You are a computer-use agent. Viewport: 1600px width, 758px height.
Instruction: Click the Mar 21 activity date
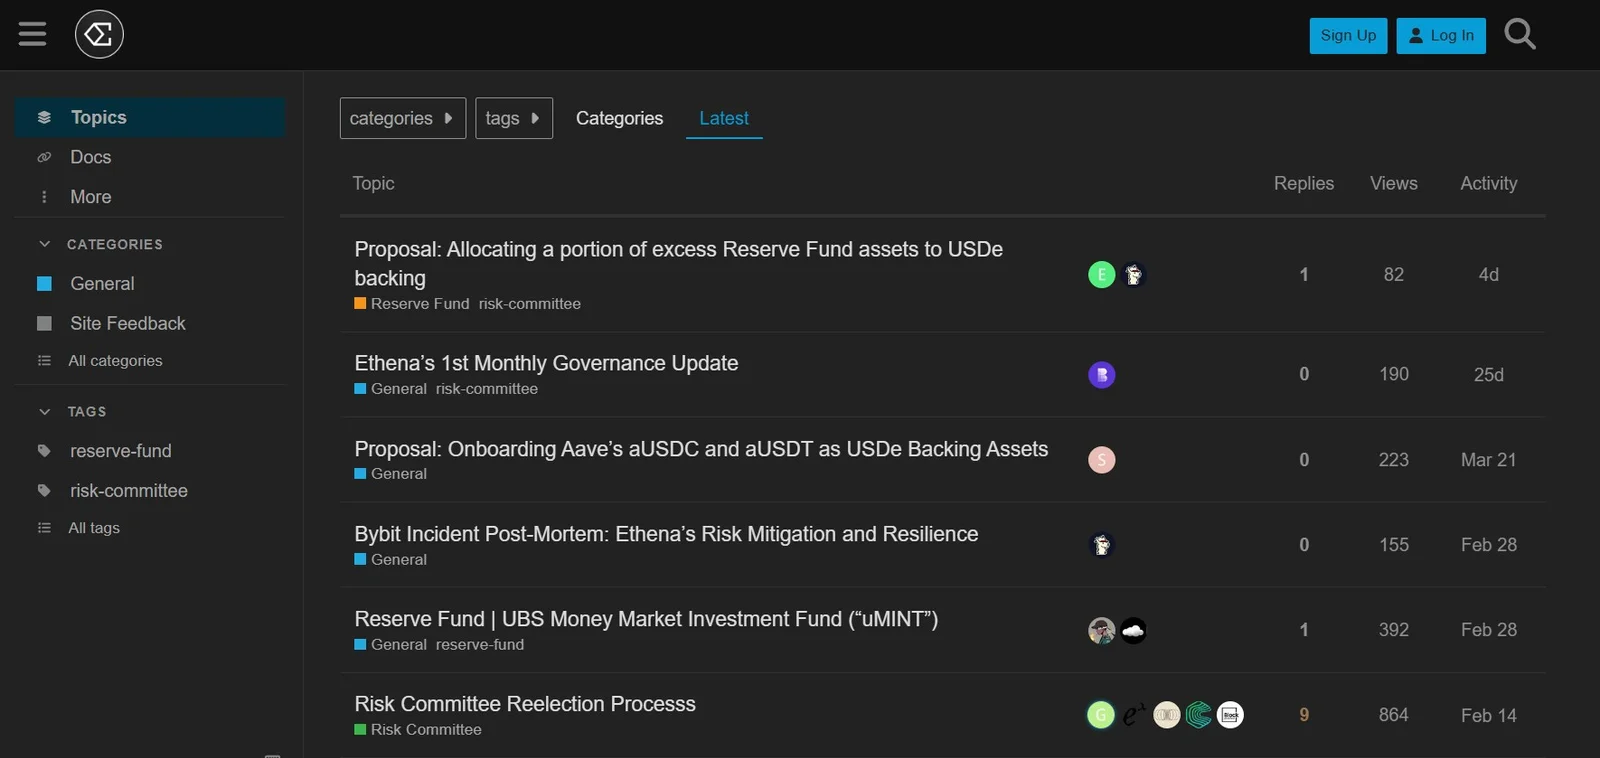1488,460
